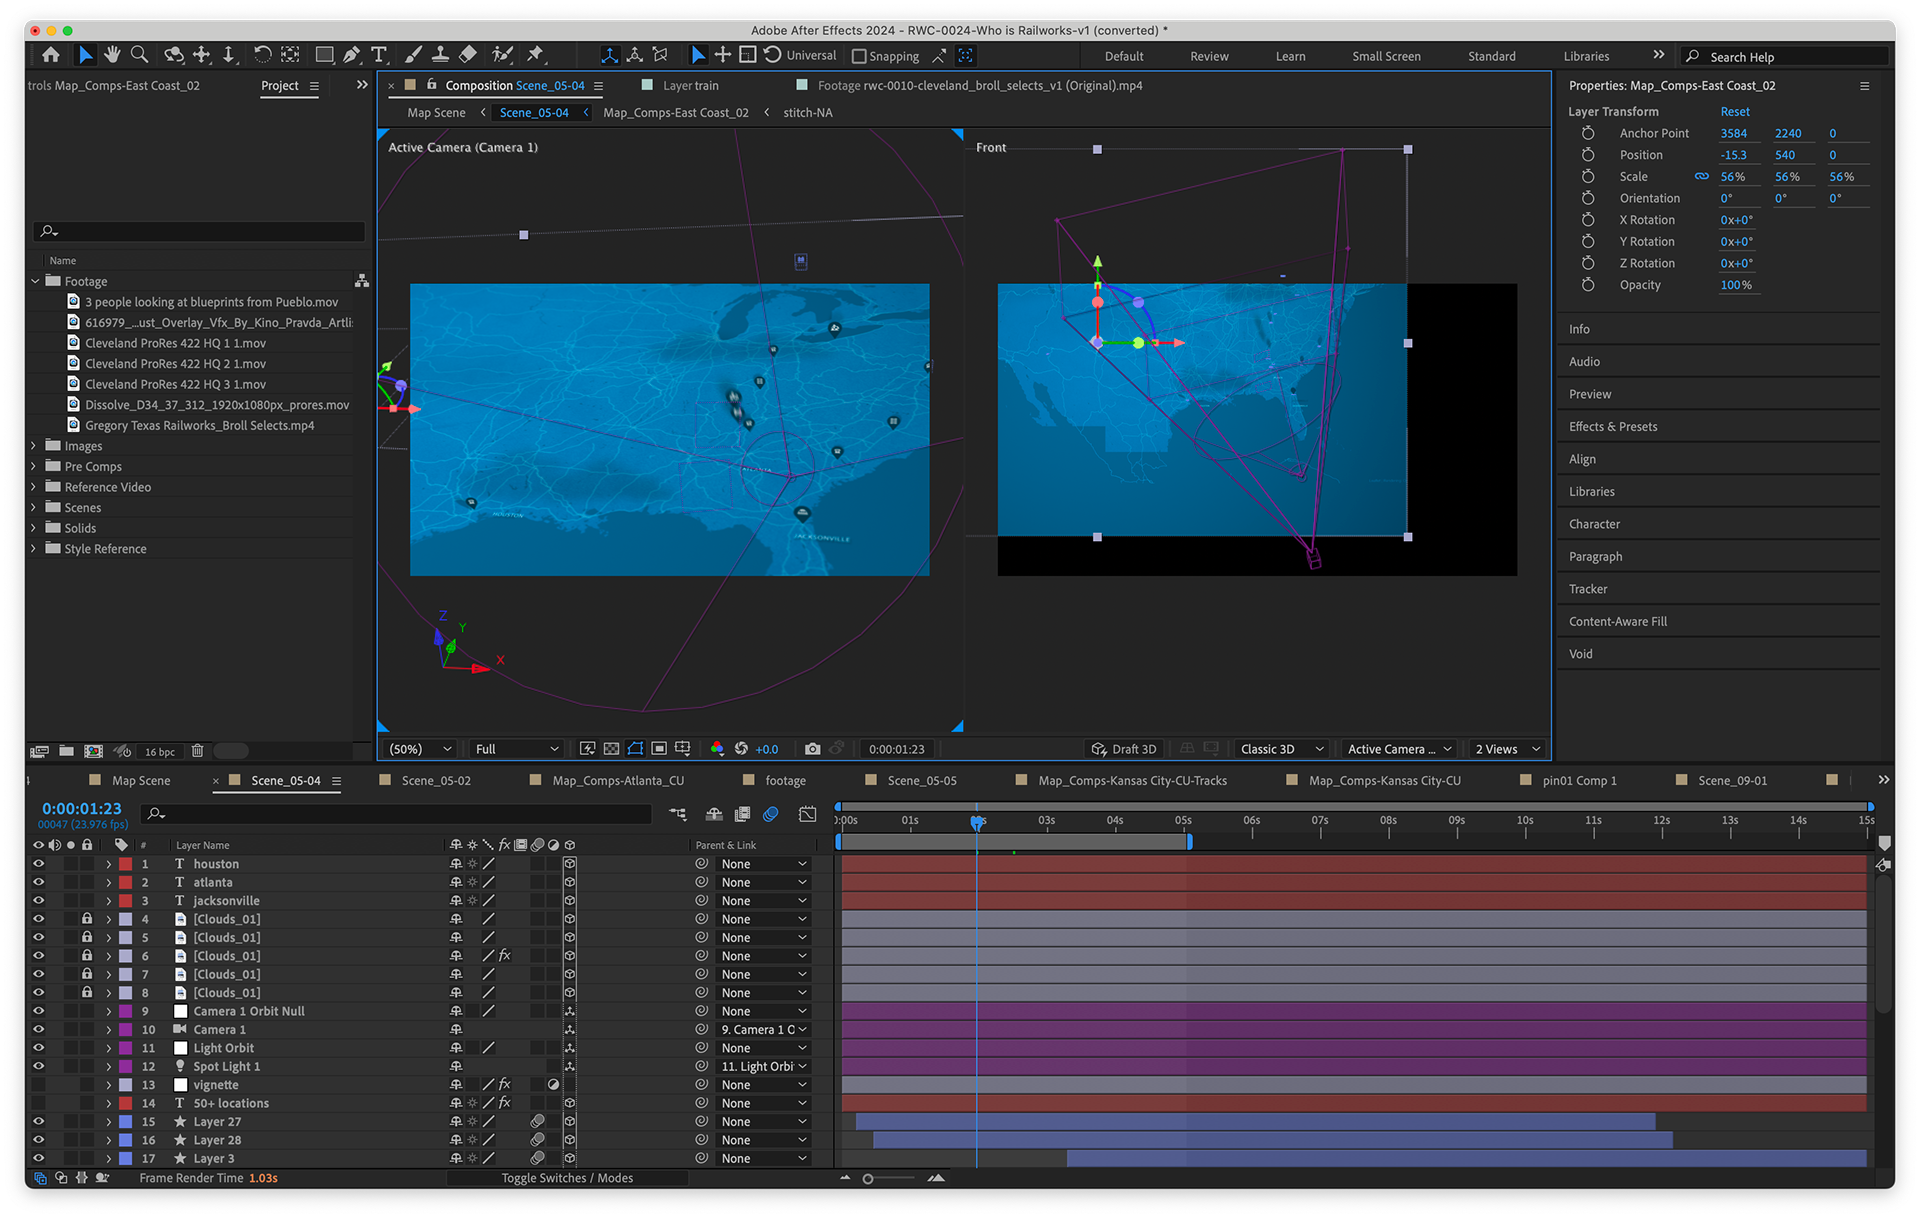Image resolution: width=1920 pixels, height=1218 pixels.
Task: Select the Clone Stamp tool
Action: [440, 55]
